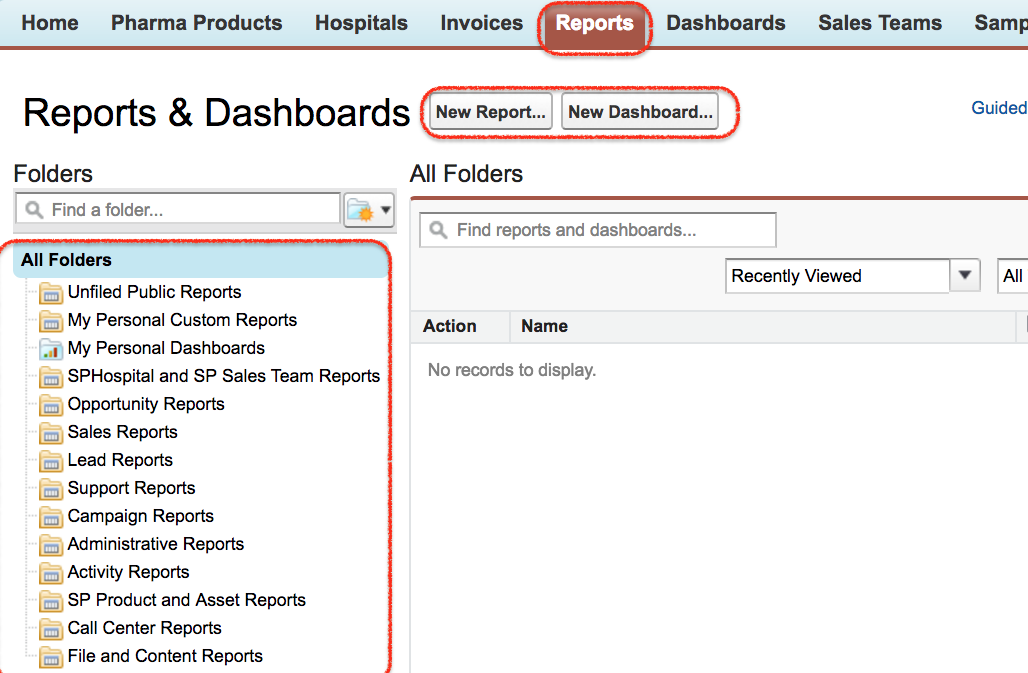Open the Recently Viewed dropdown

(x=964, y=276)
